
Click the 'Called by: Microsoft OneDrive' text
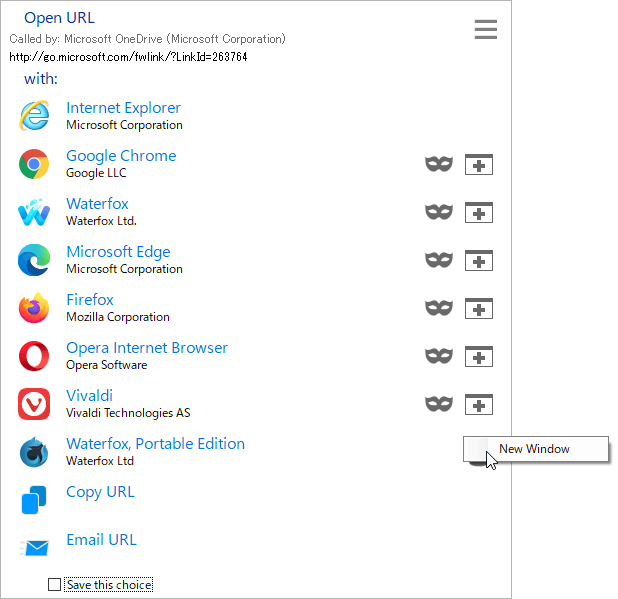(x=147, y=39)
